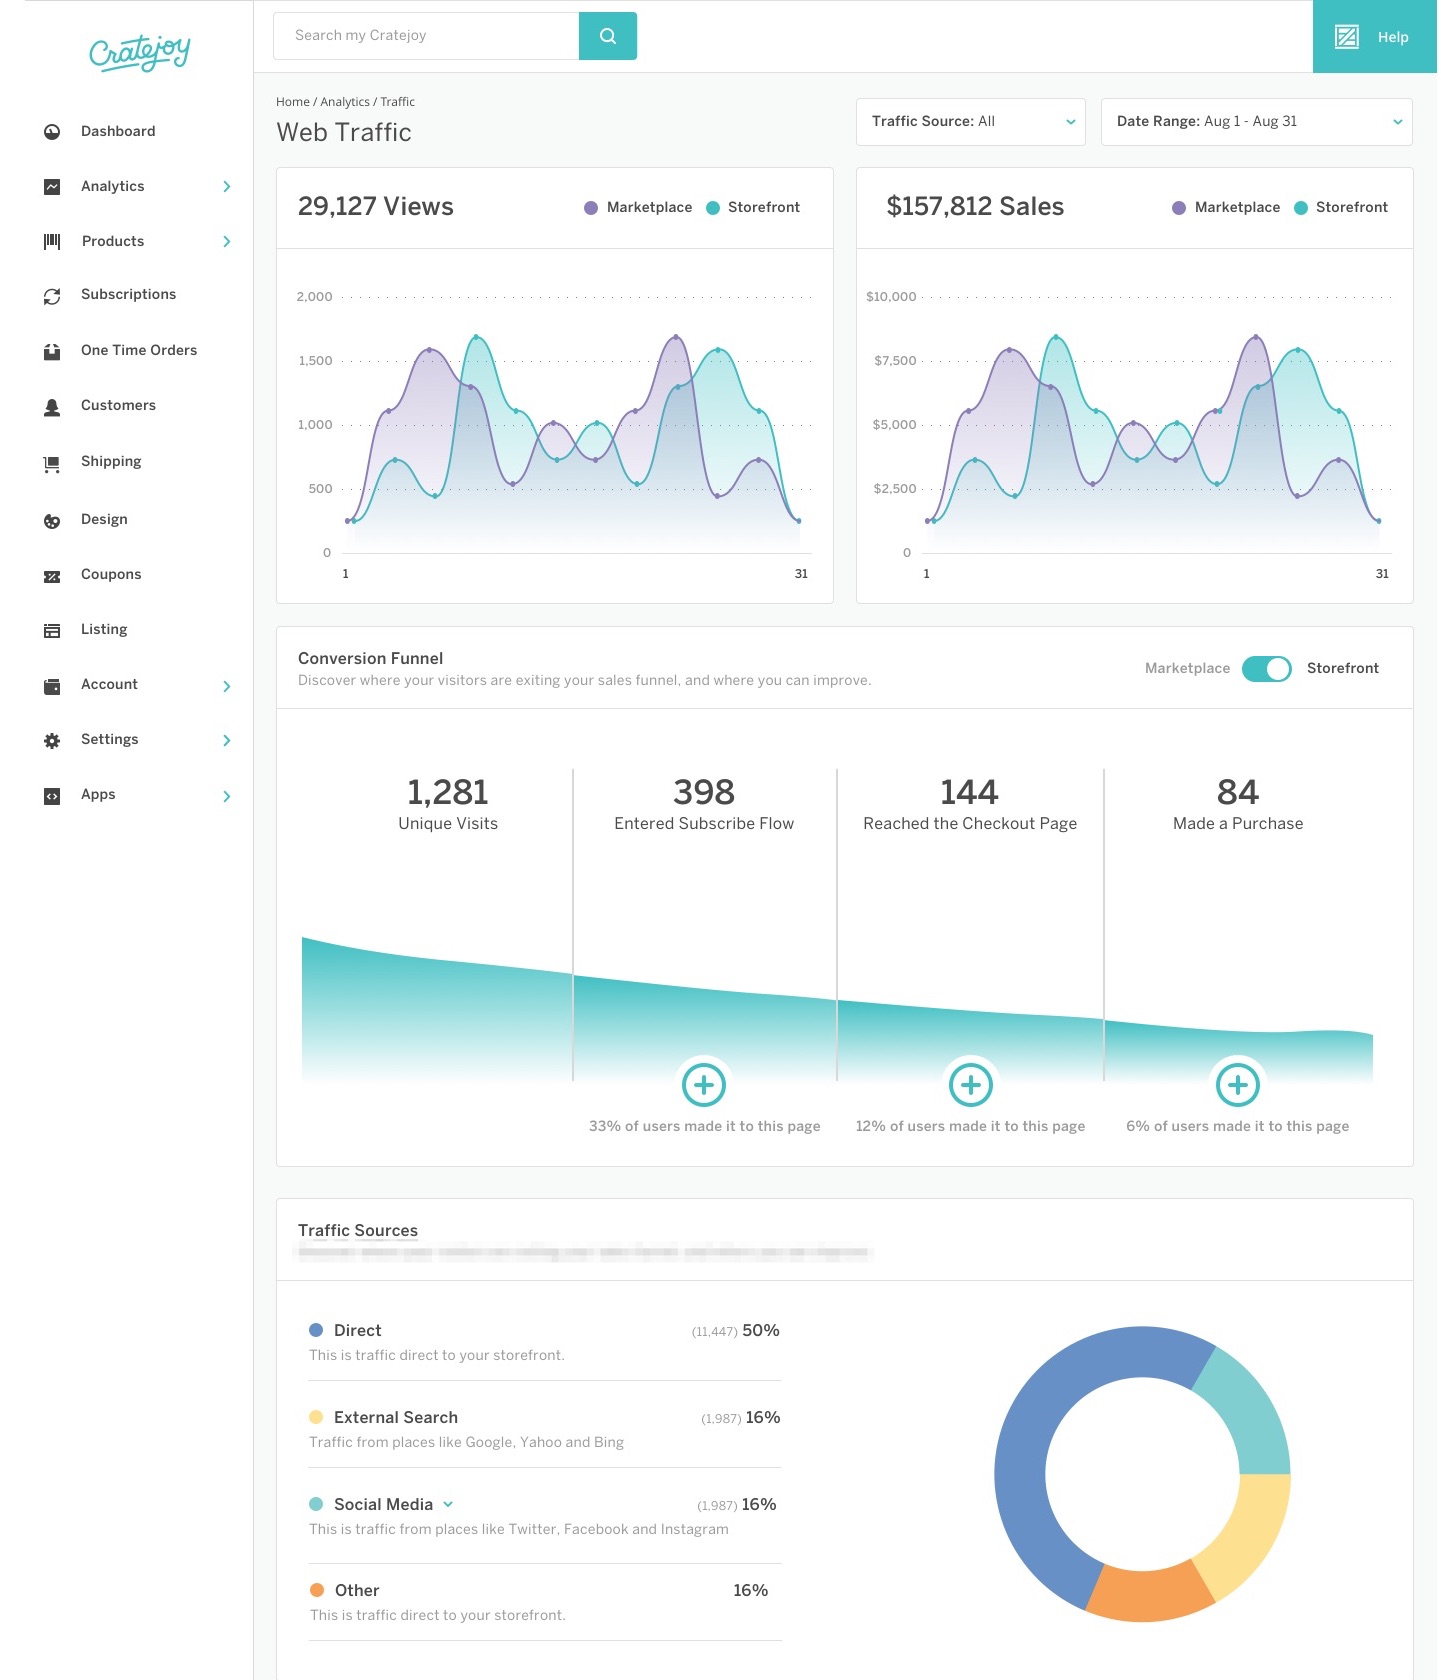Click the Home breadcrumb link
The image size is (1441, 1680).
pos(293,102)
